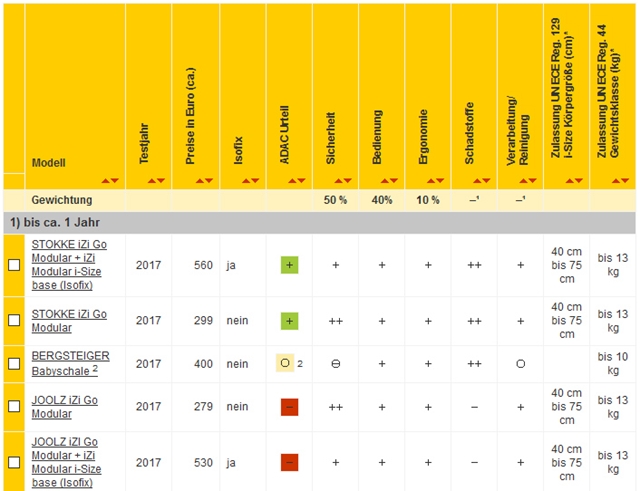Click Gewichtung row label
The image size is (640, 491).
[x=62, y=200]
